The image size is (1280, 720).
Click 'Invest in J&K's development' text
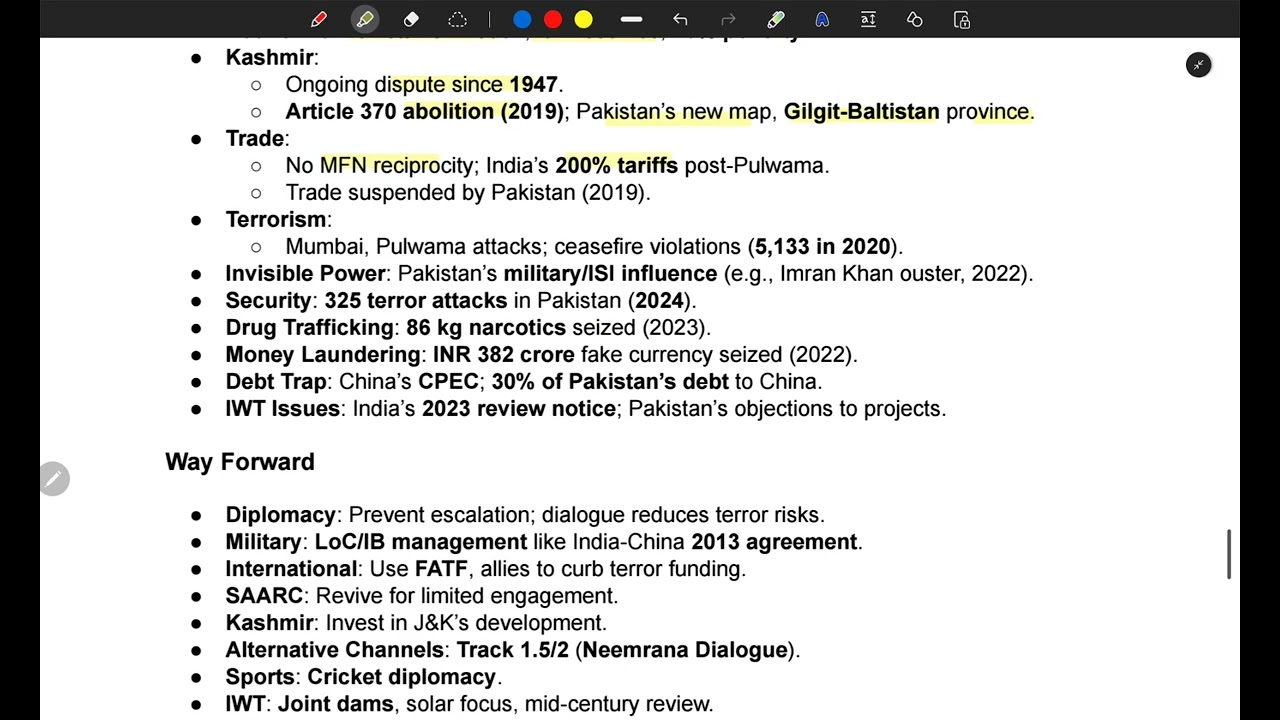coord(466,623)
